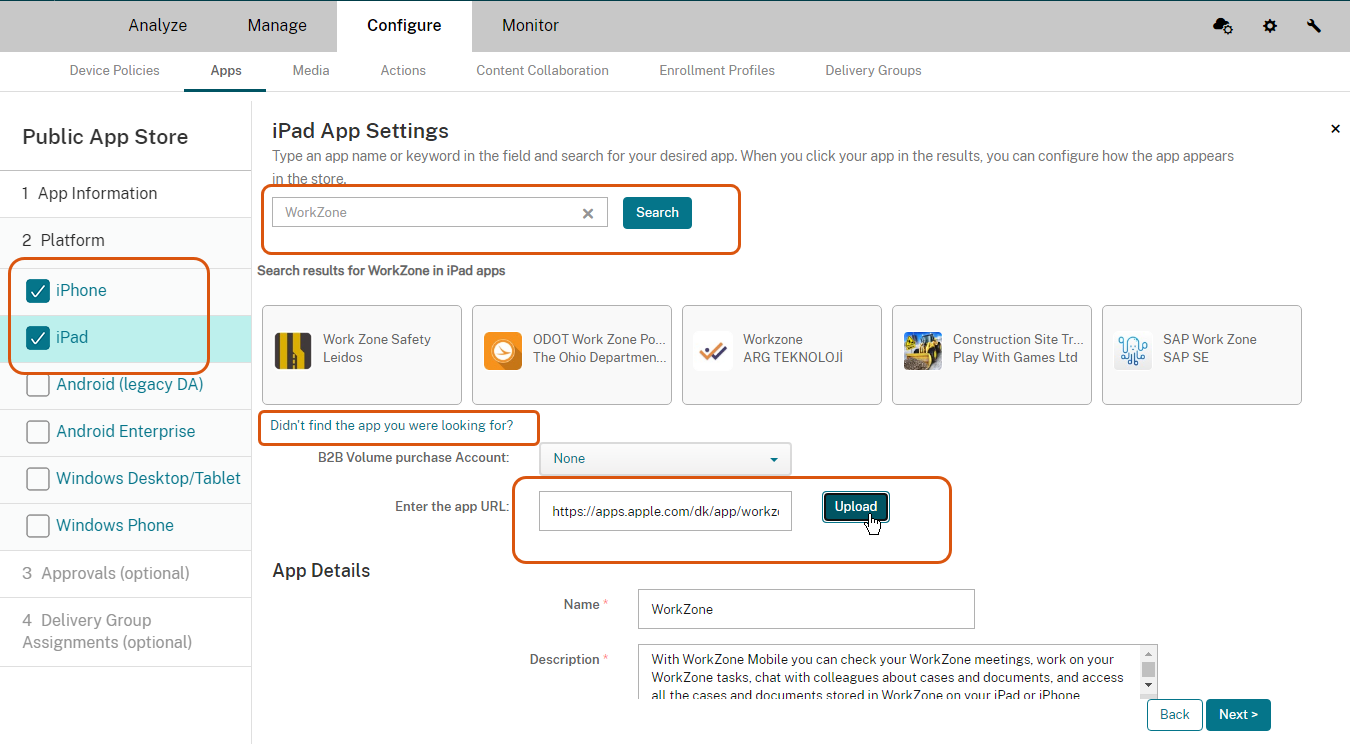Select the SAP Work Zone app icon
This screenshot has height=744, width=1350.
(1133, 351)
